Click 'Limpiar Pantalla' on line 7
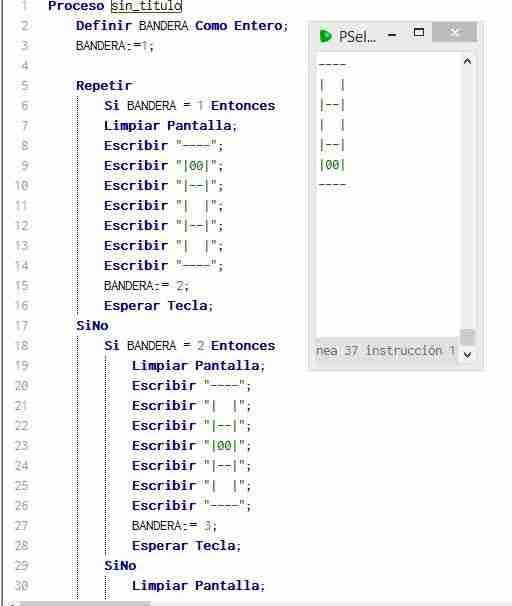The height and width of the screenshot is (606, 512). (x=168, y=126)
